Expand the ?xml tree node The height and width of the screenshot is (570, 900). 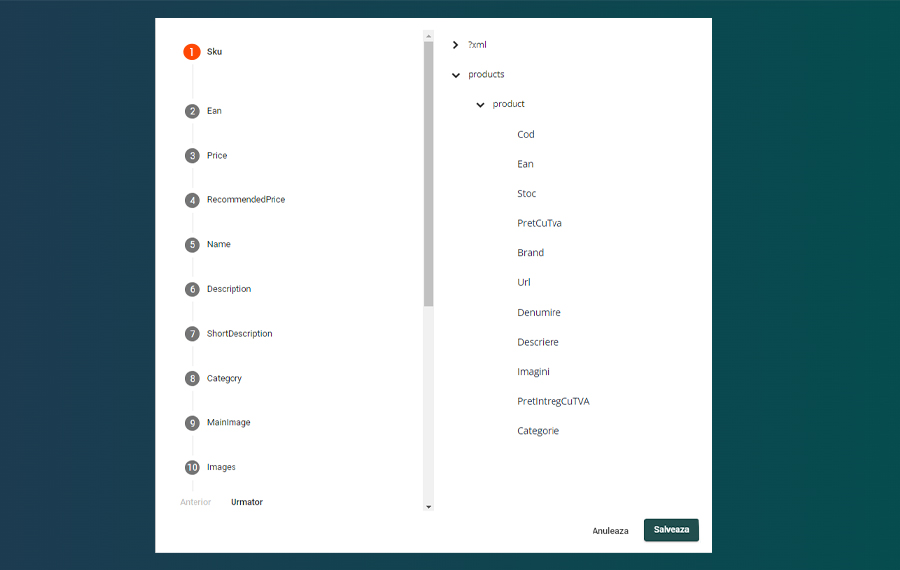(455, 45)
